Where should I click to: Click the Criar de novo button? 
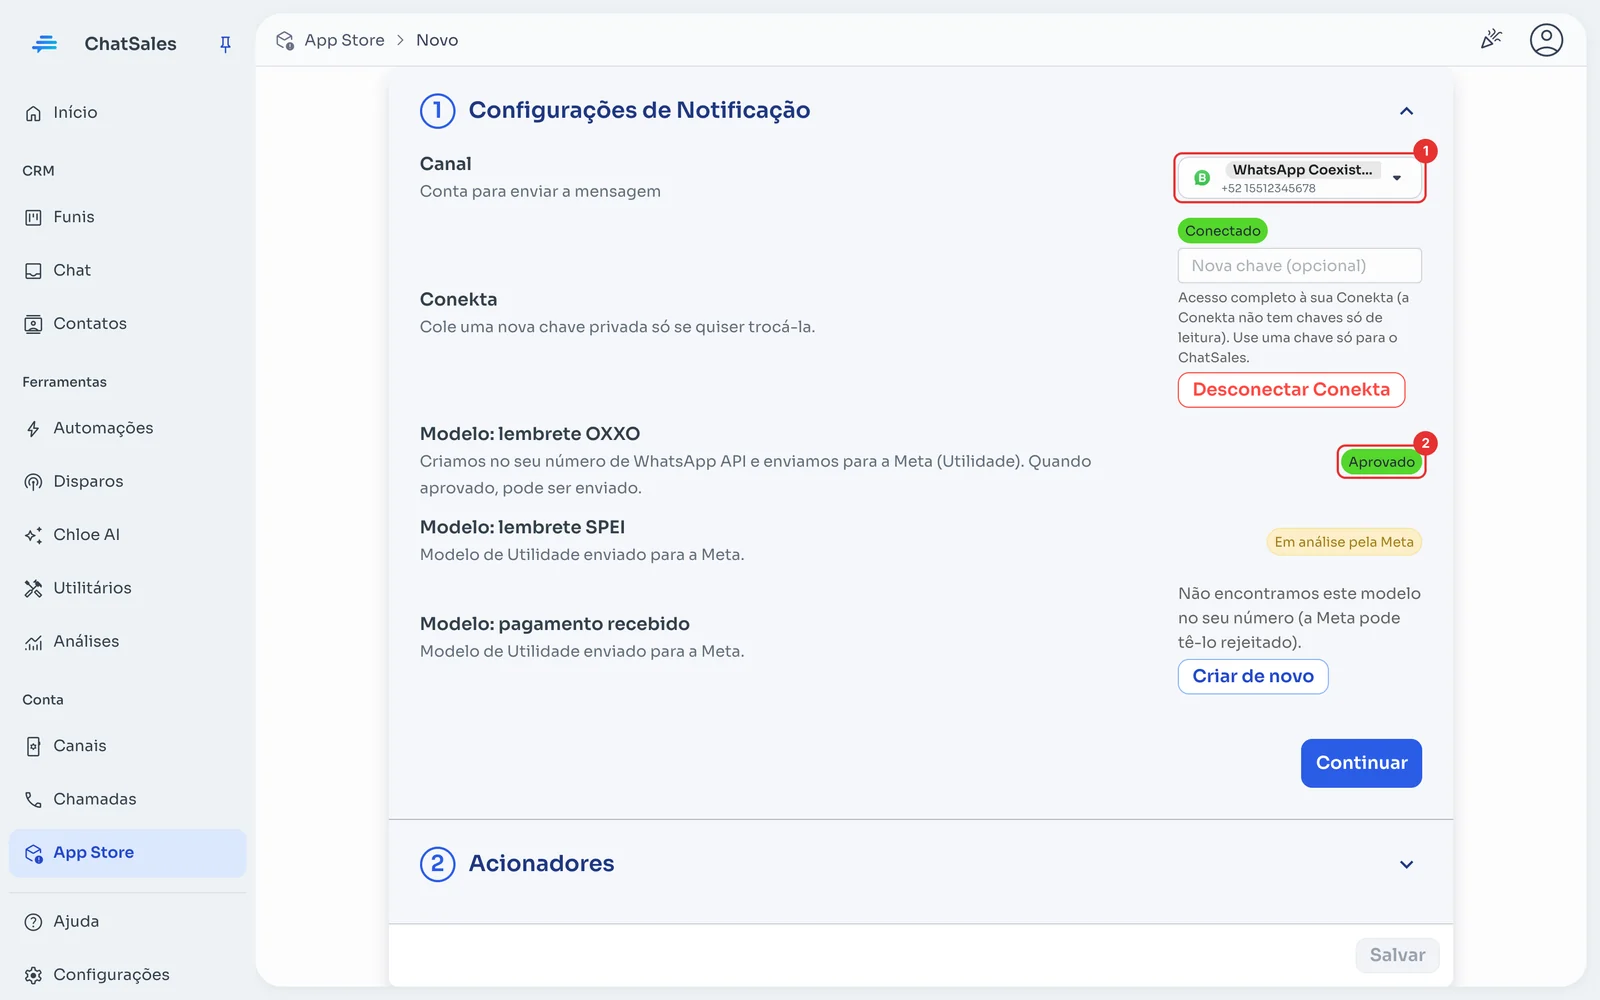point(1253,677)
